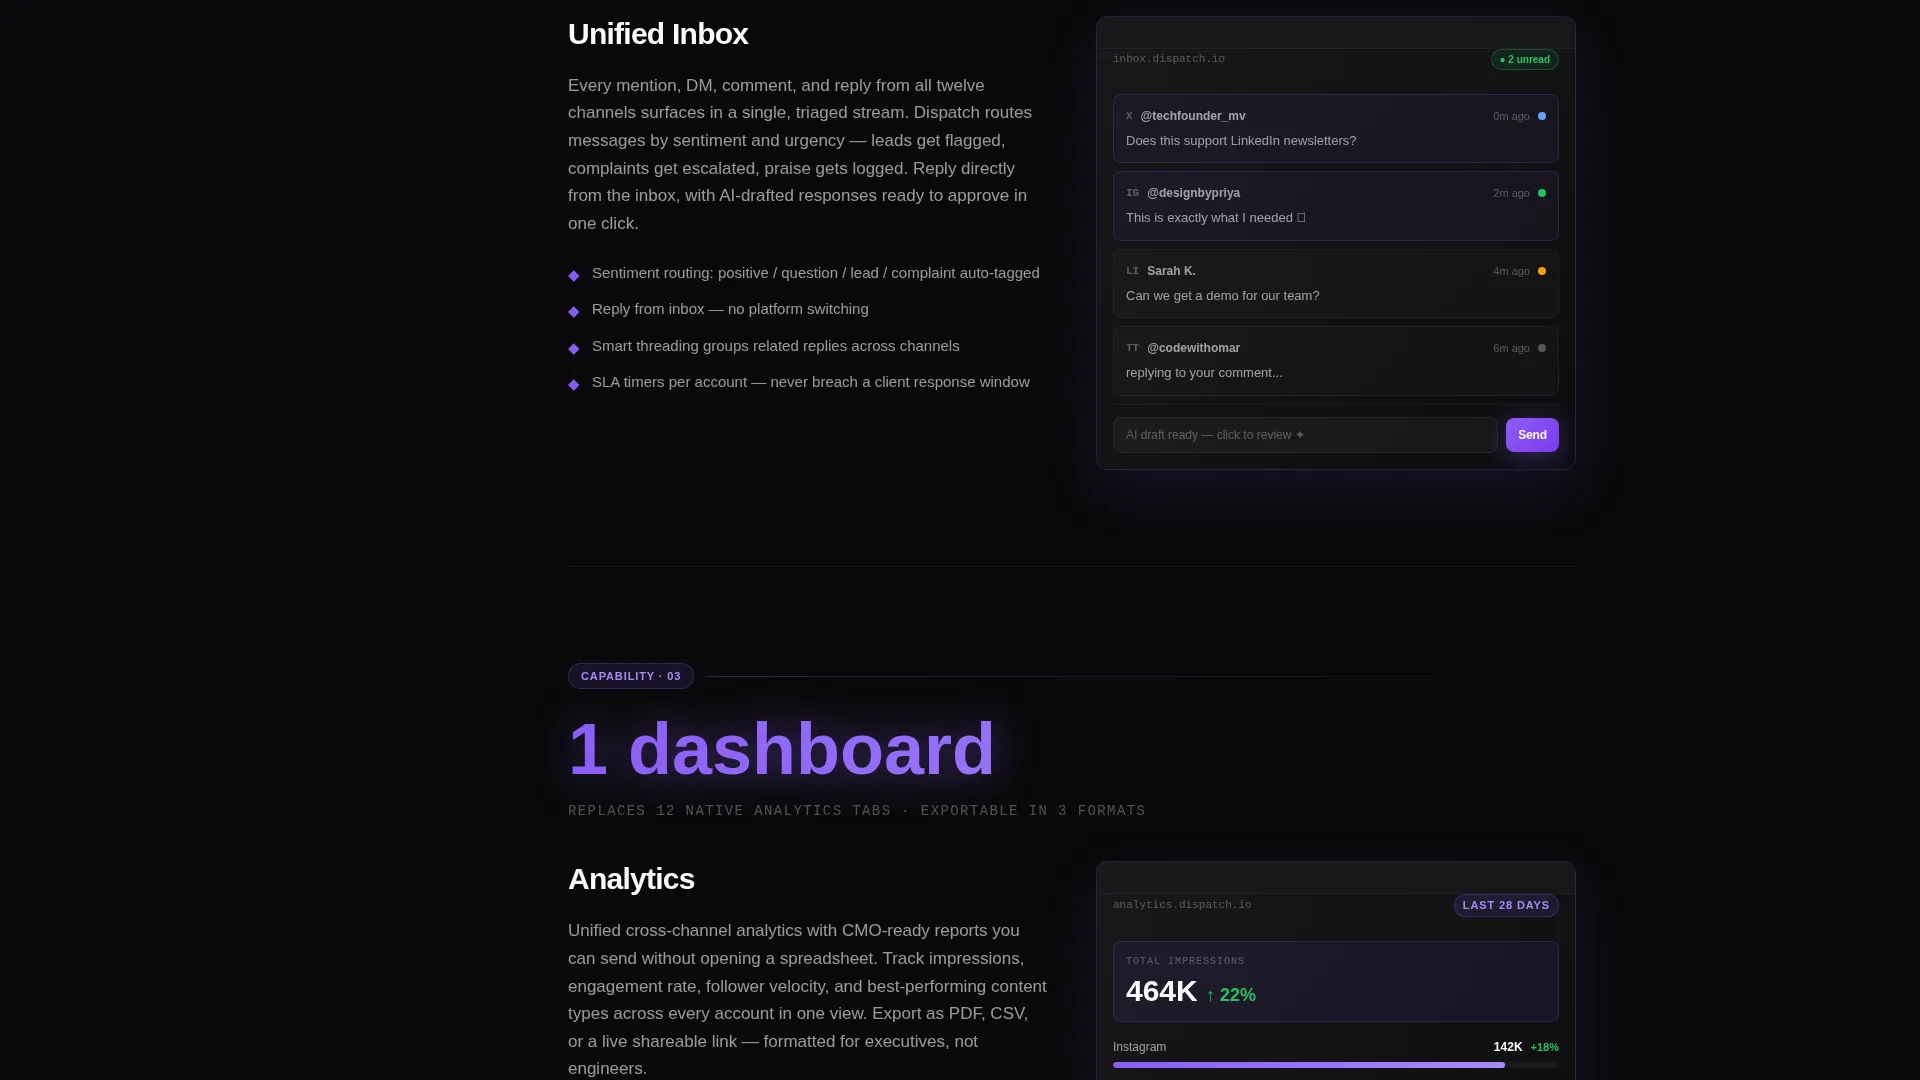Click the green status dot on @designbypriya
The height and width of the screenshot is (1080, 1920).
[1542, 193]
